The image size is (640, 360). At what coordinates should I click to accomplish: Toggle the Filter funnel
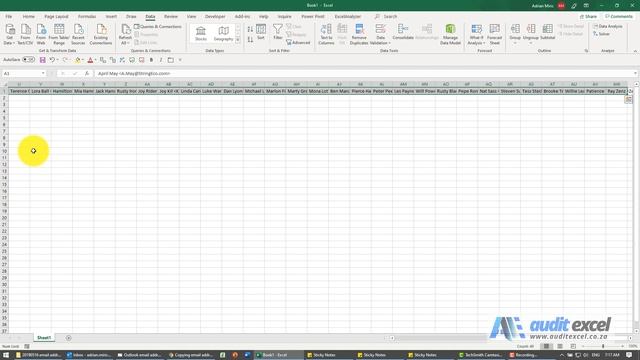(x=278, y=32)
